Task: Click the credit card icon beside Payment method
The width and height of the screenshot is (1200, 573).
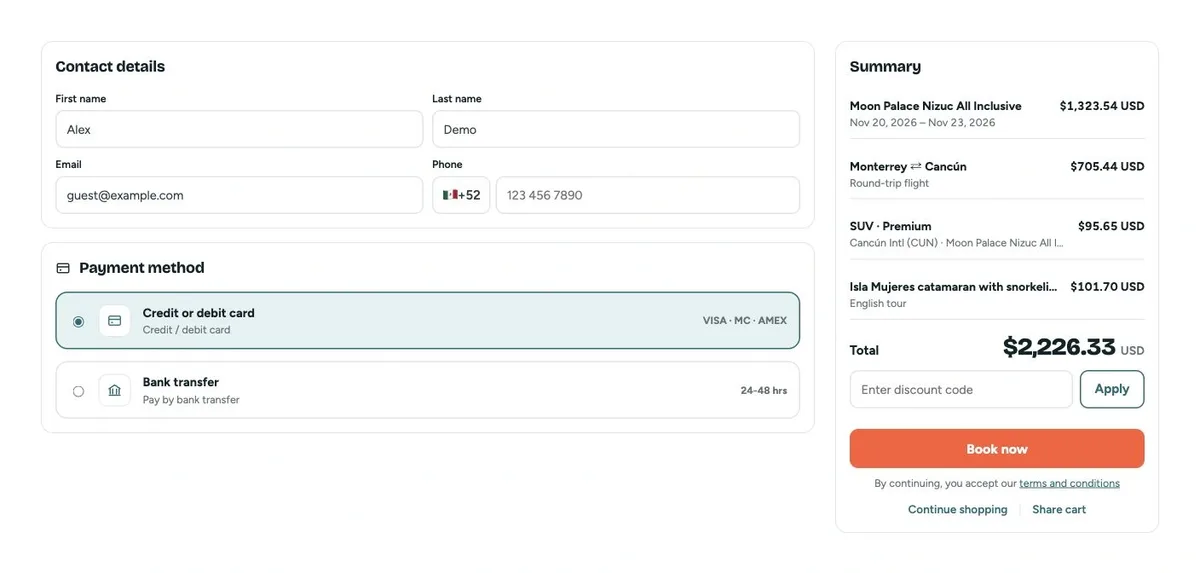Action: point(63,268)
